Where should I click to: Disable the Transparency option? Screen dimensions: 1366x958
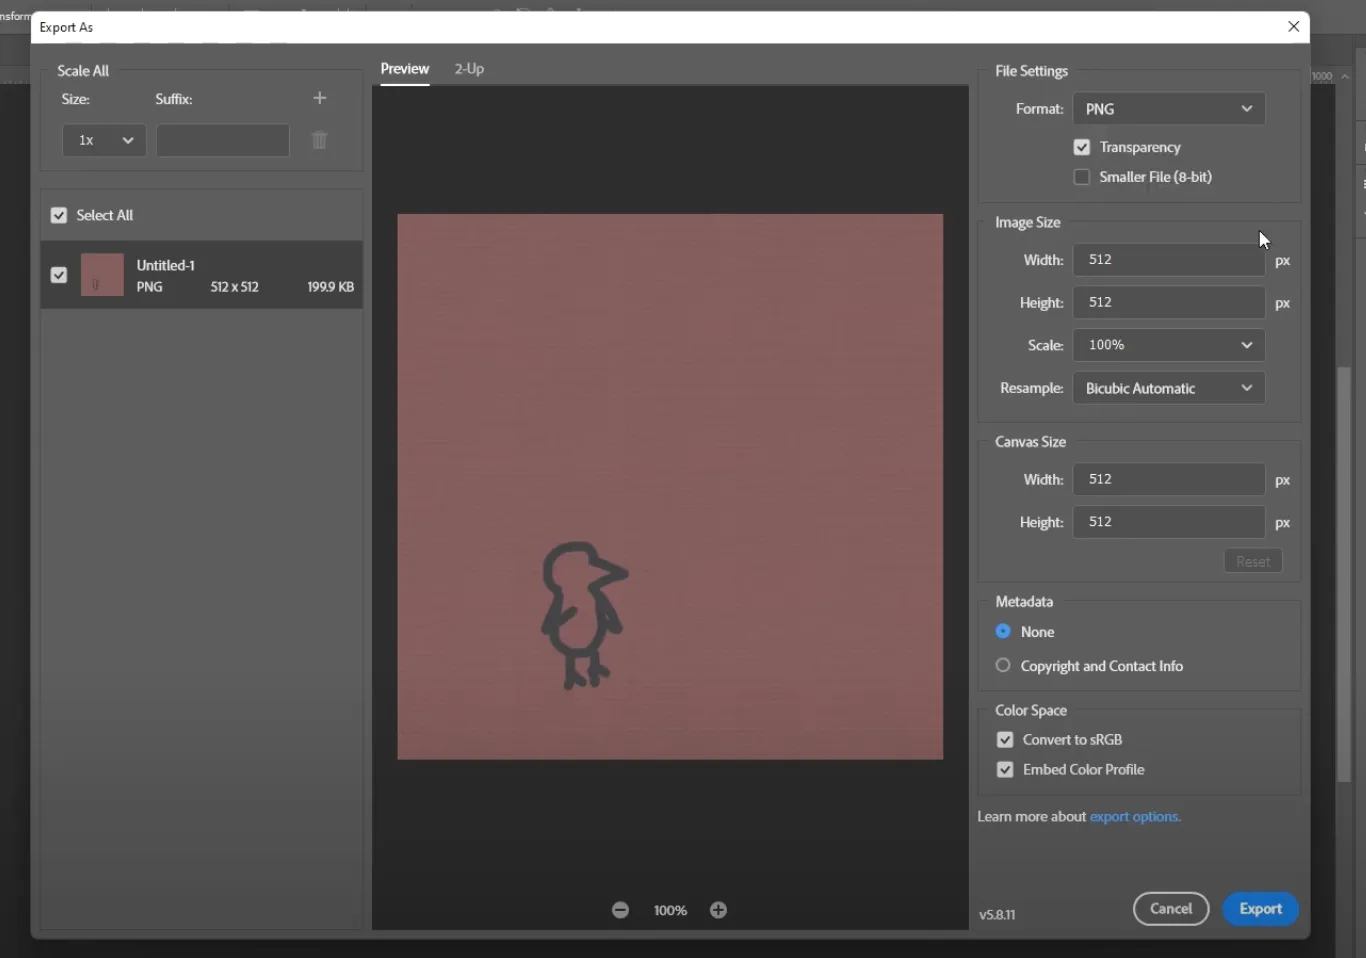coord(1082,147)
